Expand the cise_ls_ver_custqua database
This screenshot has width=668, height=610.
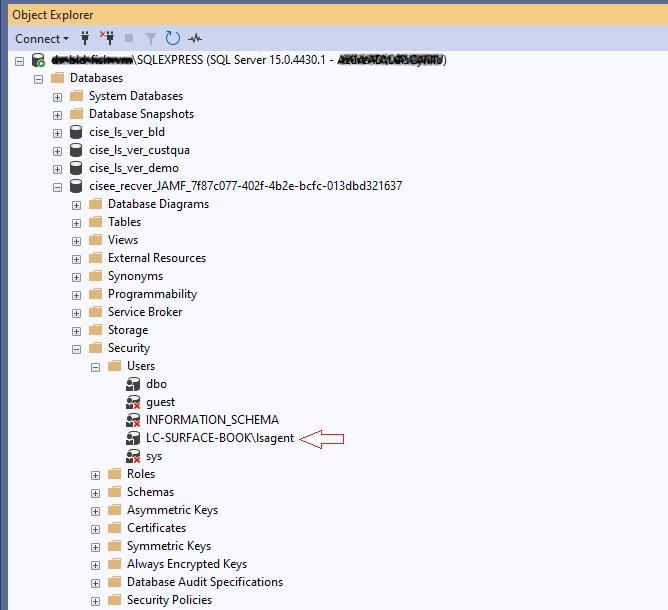58,151
